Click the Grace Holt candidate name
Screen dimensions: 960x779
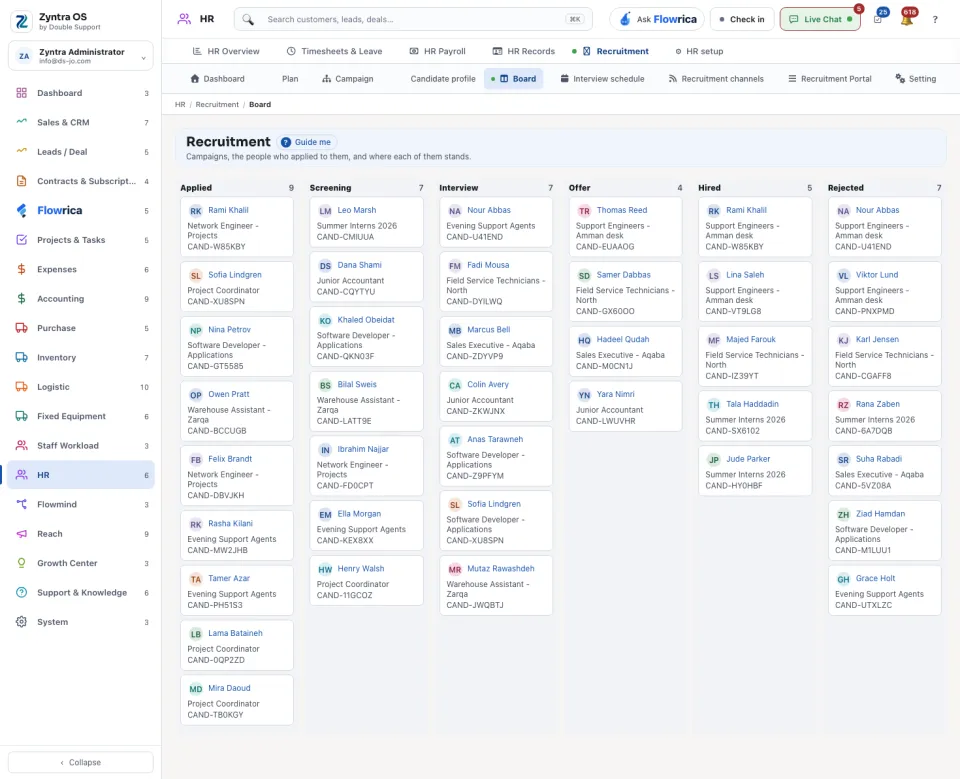pyautogui.click(x=875, y=578)
